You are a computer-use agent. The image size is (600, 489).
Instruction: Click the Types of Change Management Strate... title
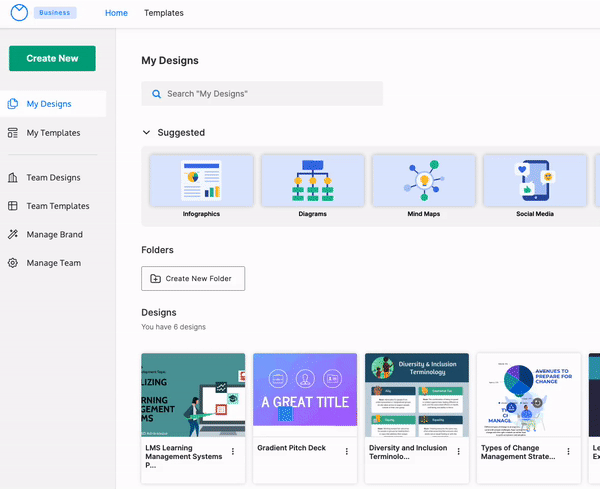point(518,452)
